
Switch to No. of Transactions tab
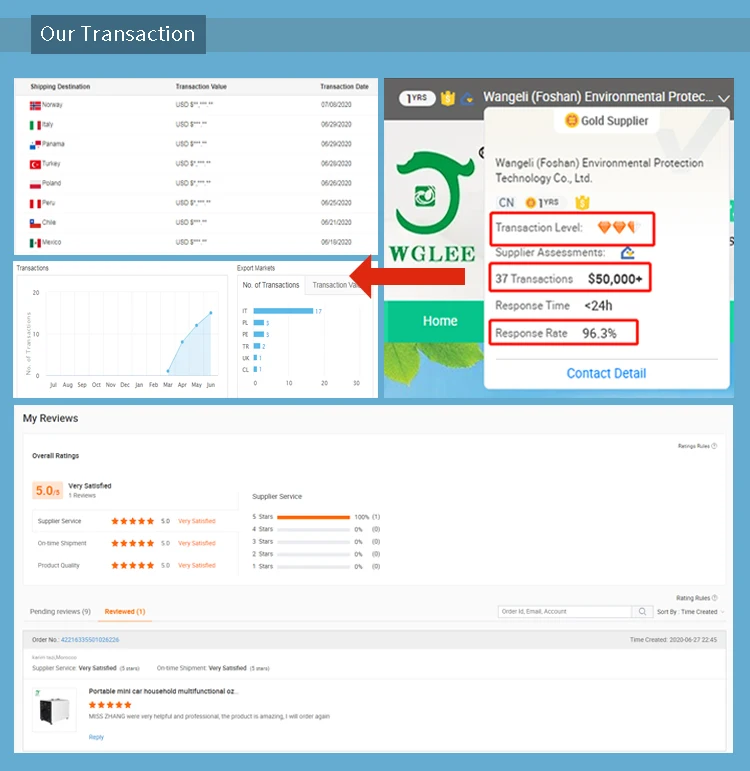coord(271,285)
